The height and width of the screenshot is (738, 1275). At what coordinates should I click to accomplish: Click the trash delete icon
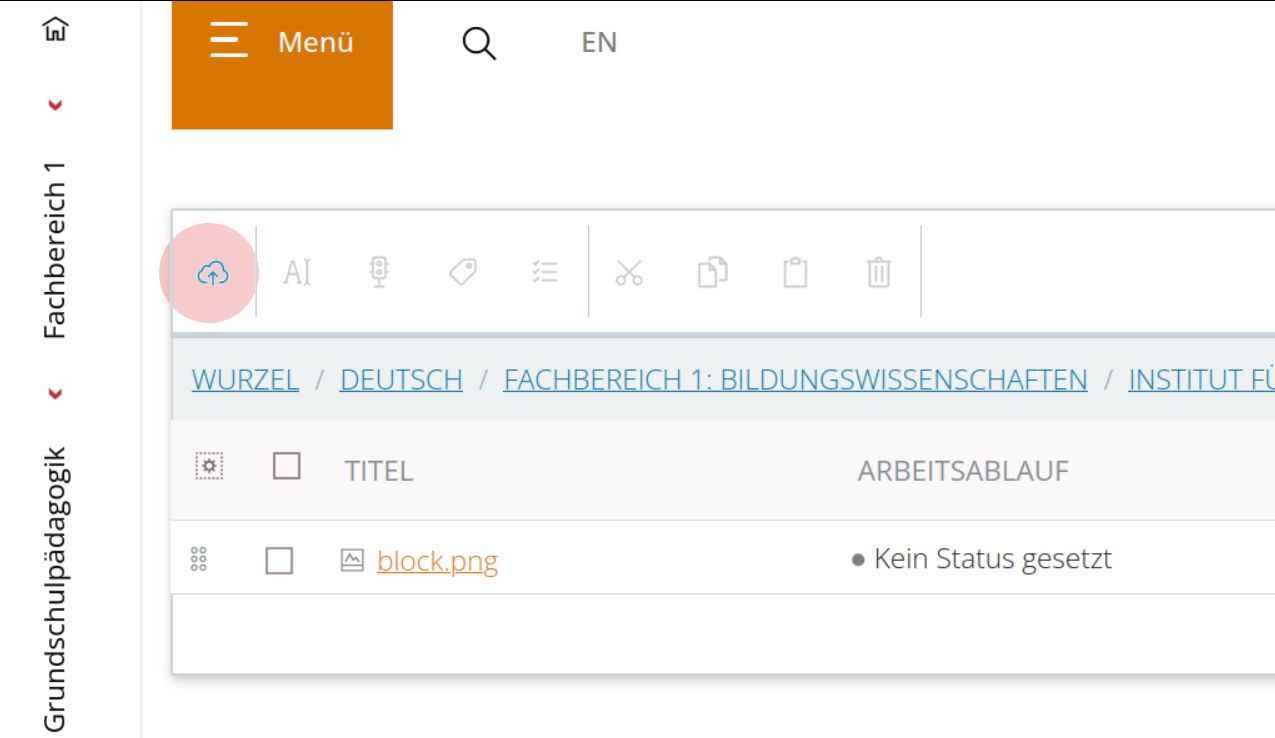pos(878,272)
